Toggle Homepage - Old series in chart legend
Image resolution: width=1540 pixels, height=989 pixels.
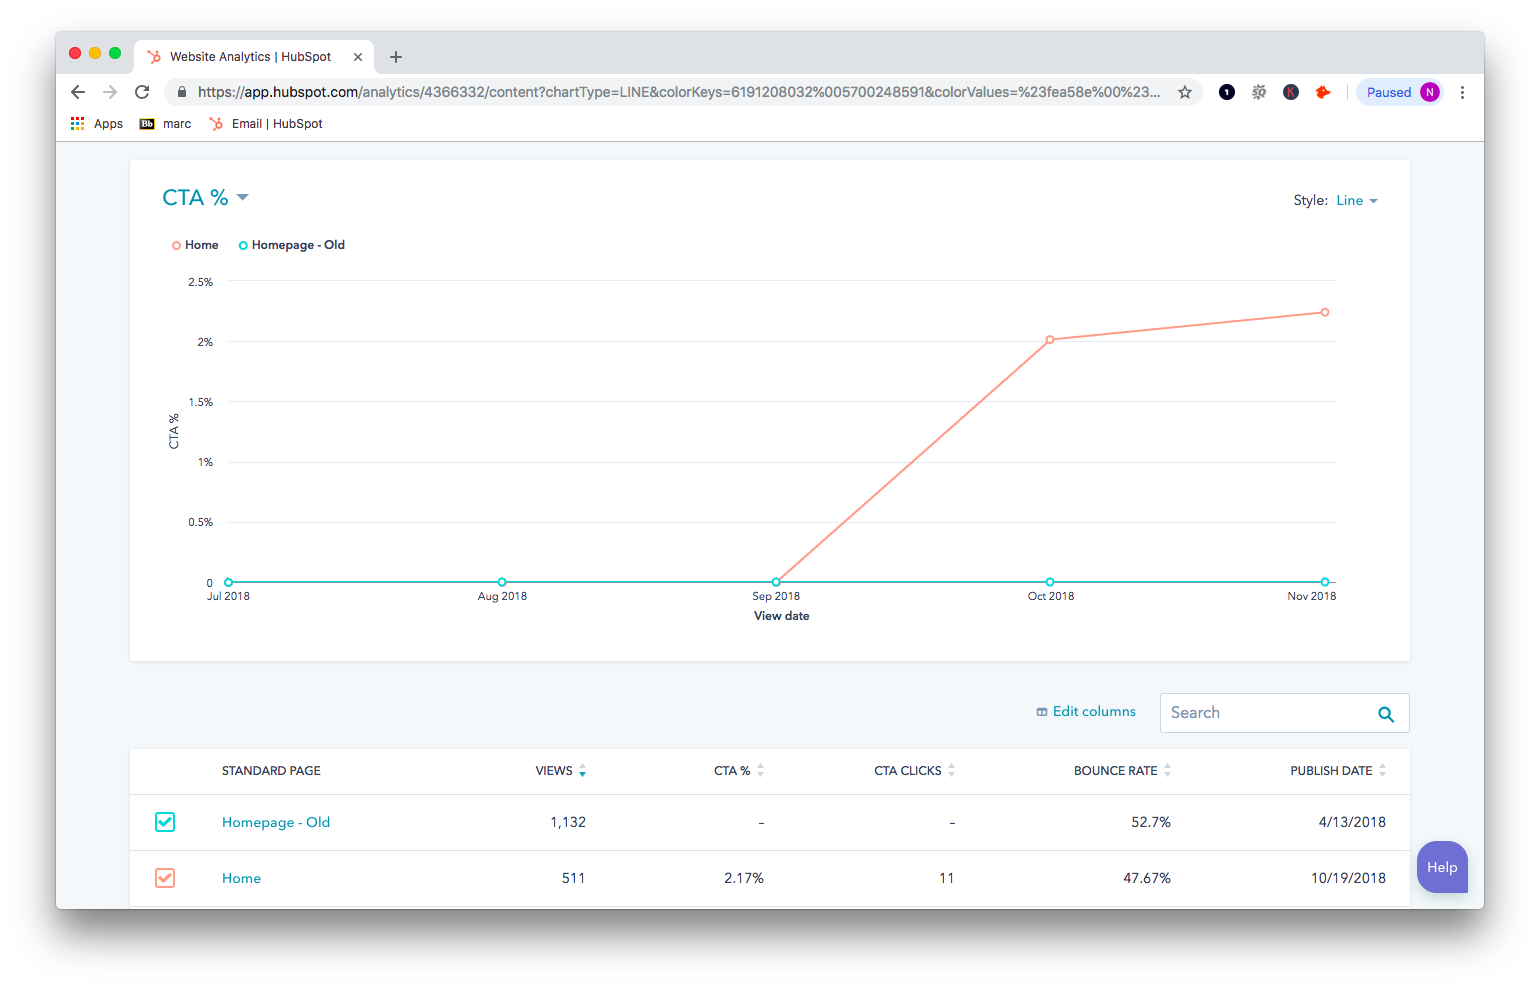coord(292,245)
